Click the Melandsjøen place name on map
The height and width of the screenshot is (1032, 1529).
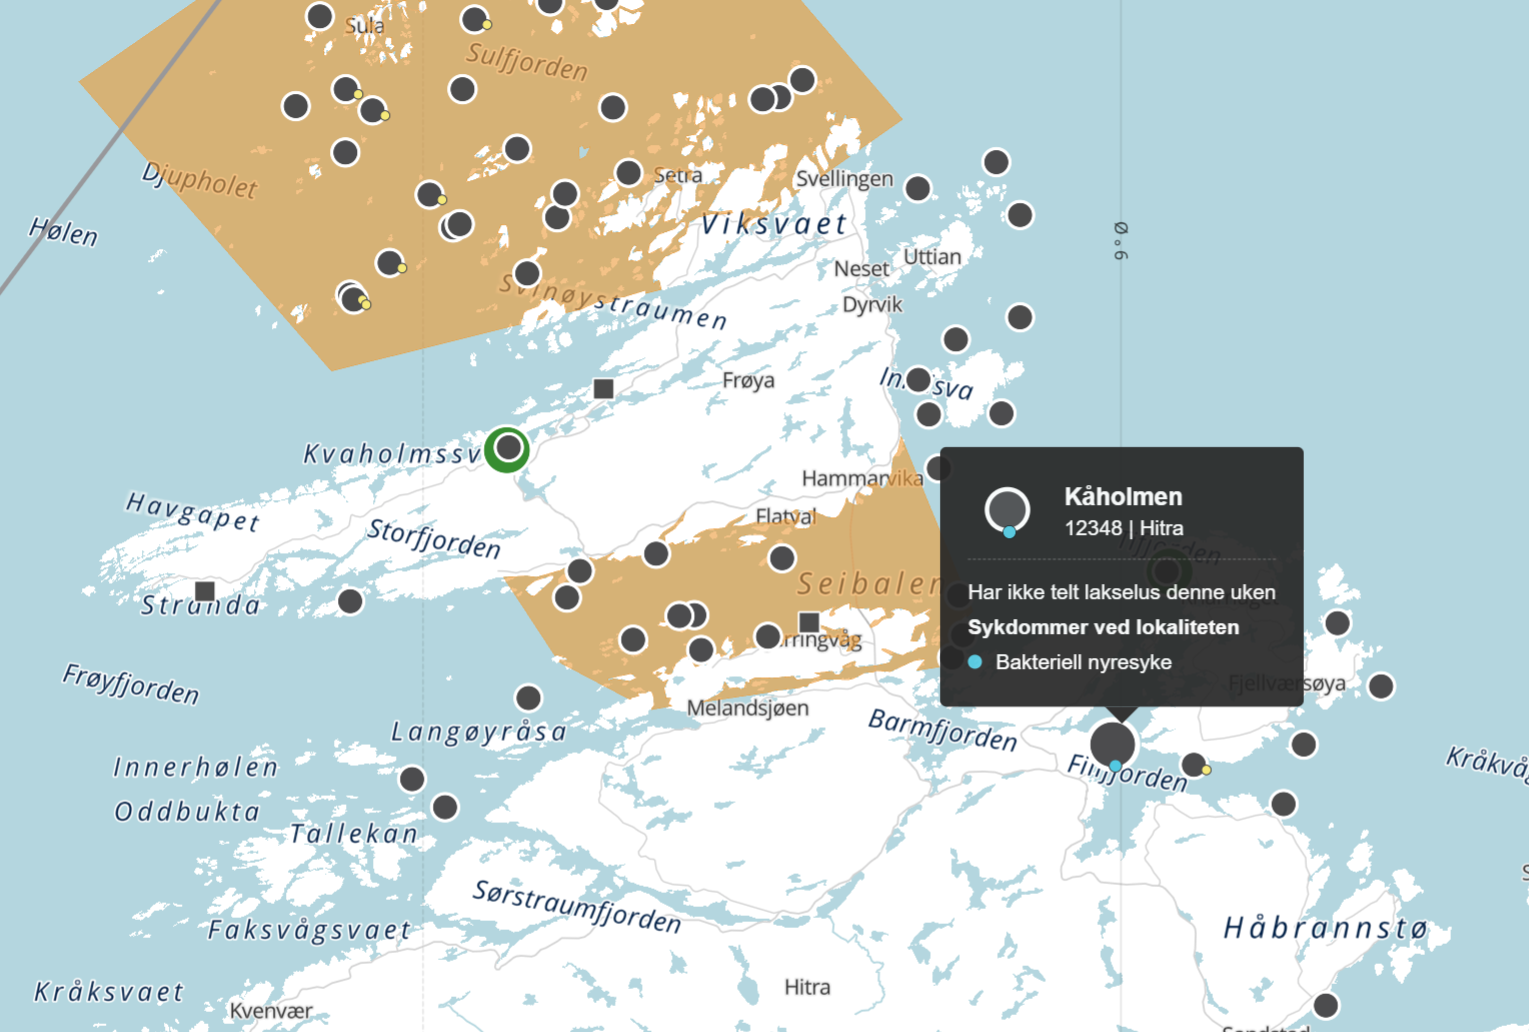coord(747,708)
